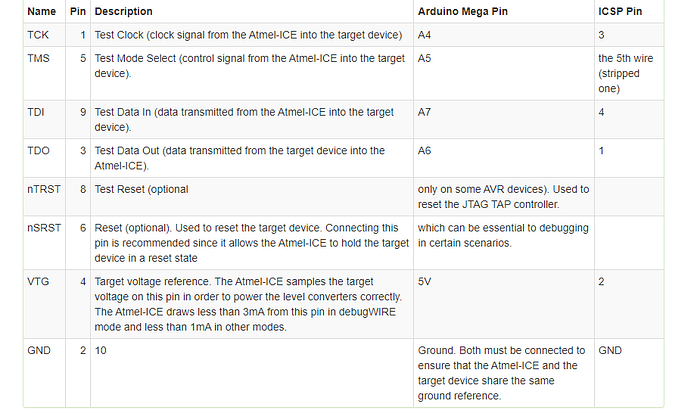The image size is (700, 419).
Task: Select the nTRST name cell
Action: click(43, 189)
